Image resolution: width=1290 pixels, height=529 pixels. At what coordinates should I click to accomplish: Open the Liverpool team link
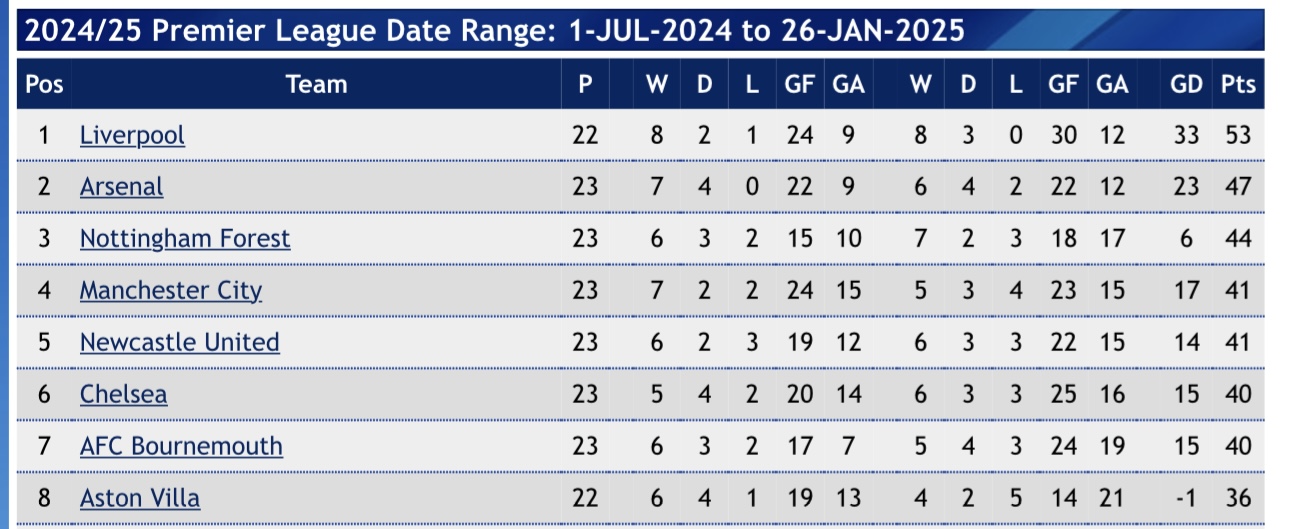tap(132, 134)
